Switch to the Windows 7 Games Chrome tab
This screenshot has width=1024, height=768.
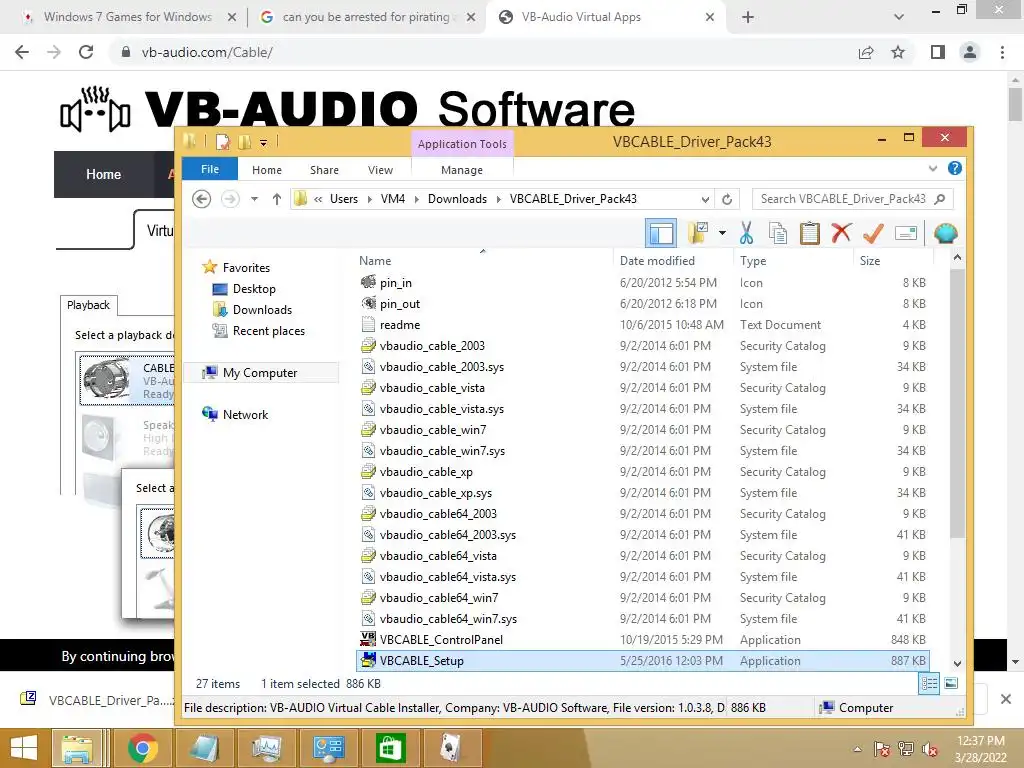(x=127, y=17)
